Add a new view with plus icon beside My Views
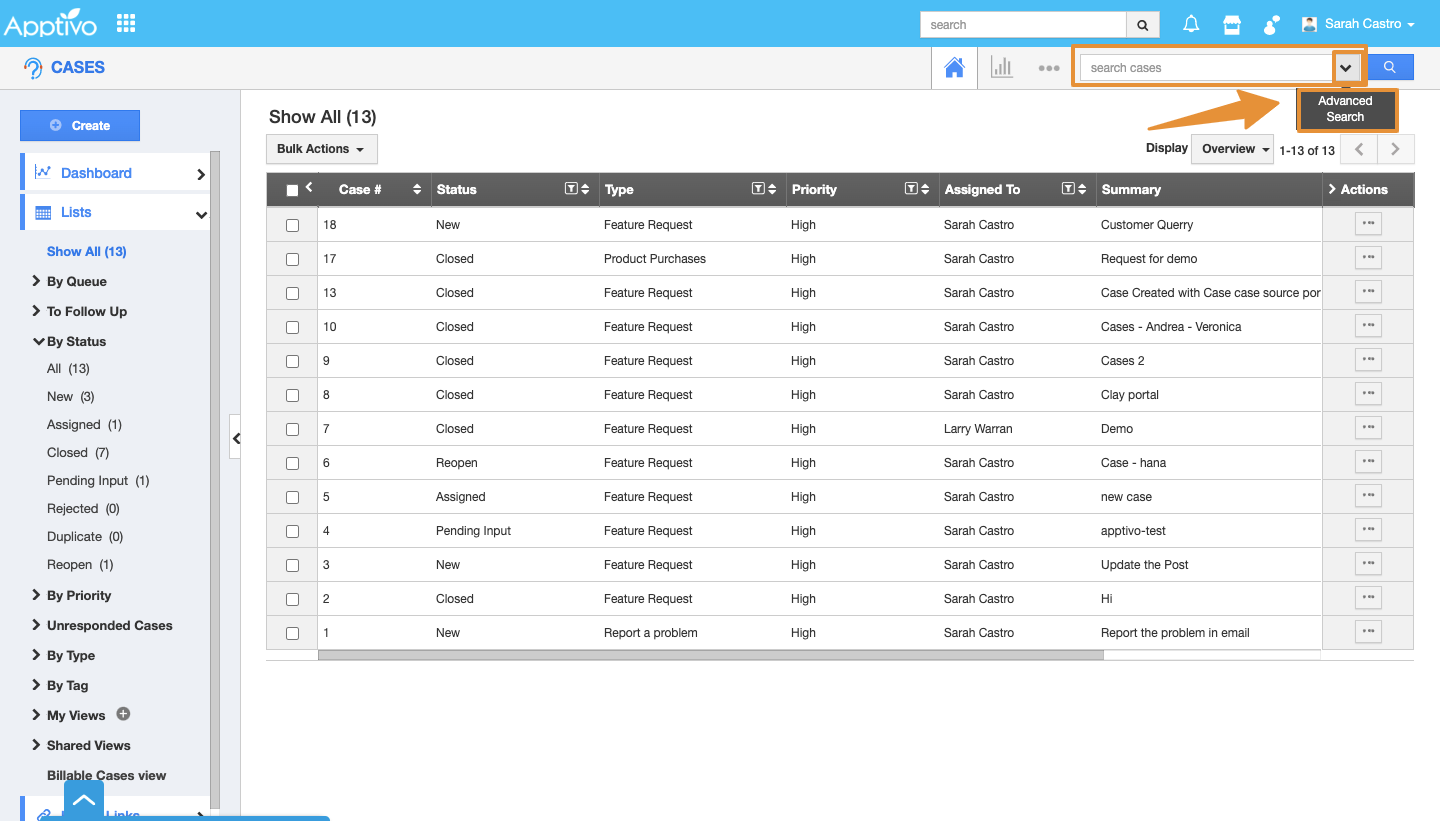Viewport: 1440px width, 821px height. 124,714
